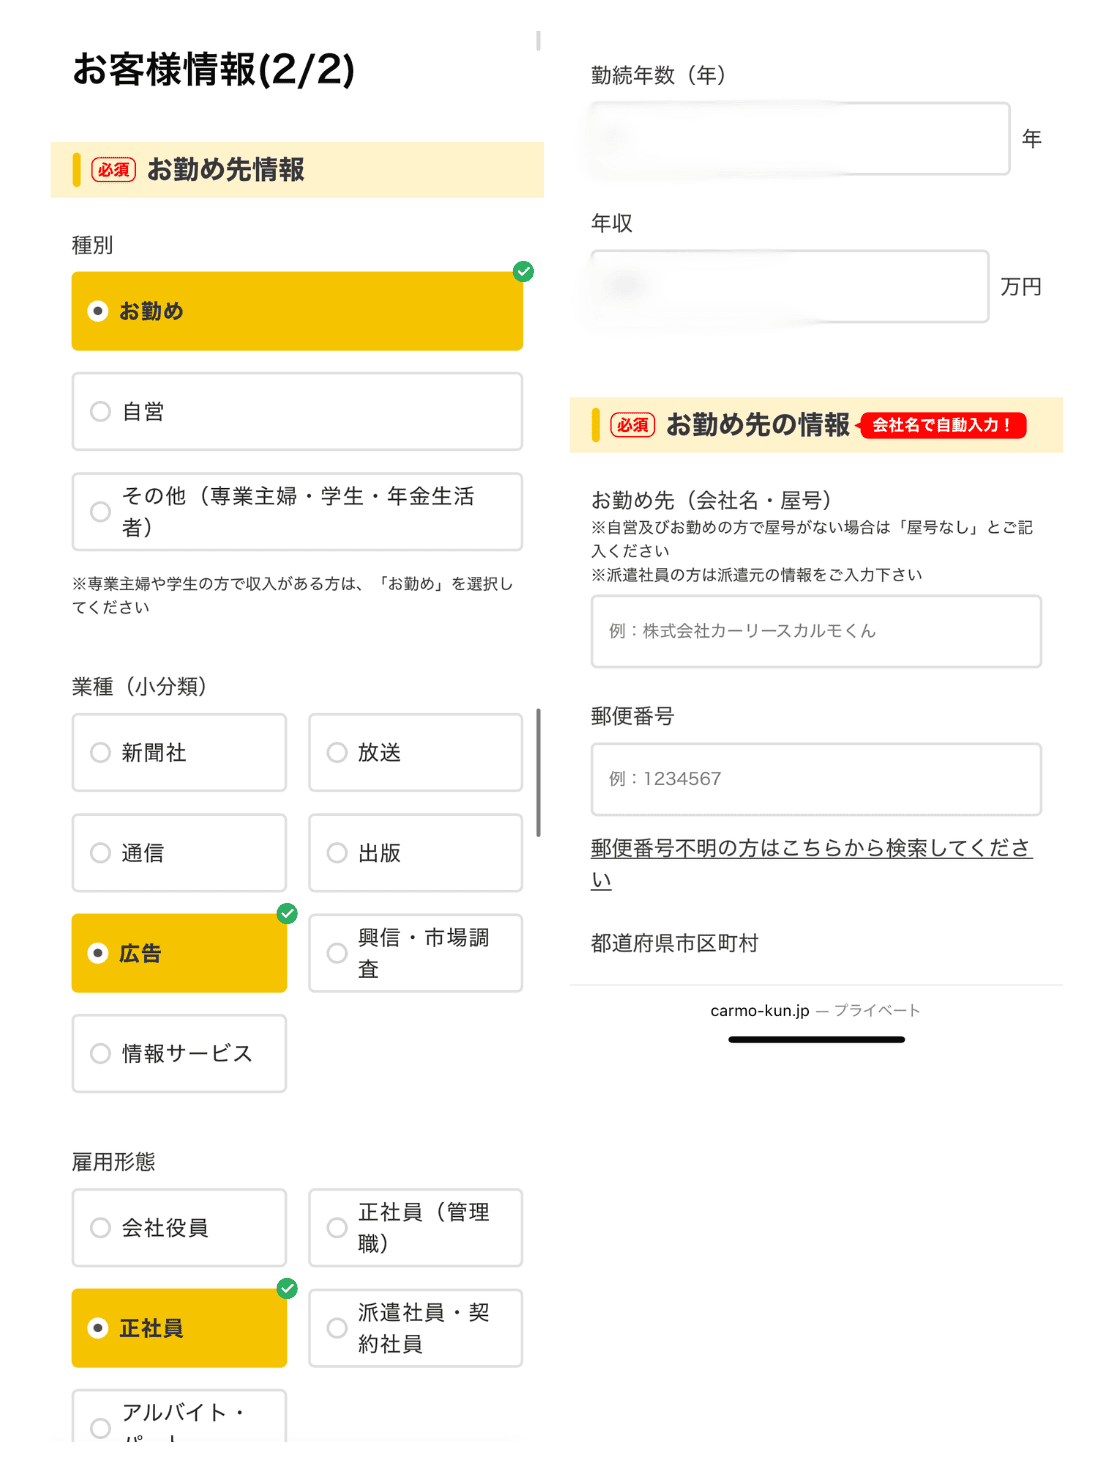
Task: Click the 郵便番号 input field
Action: pyautogui.click(x=816, y=779)
